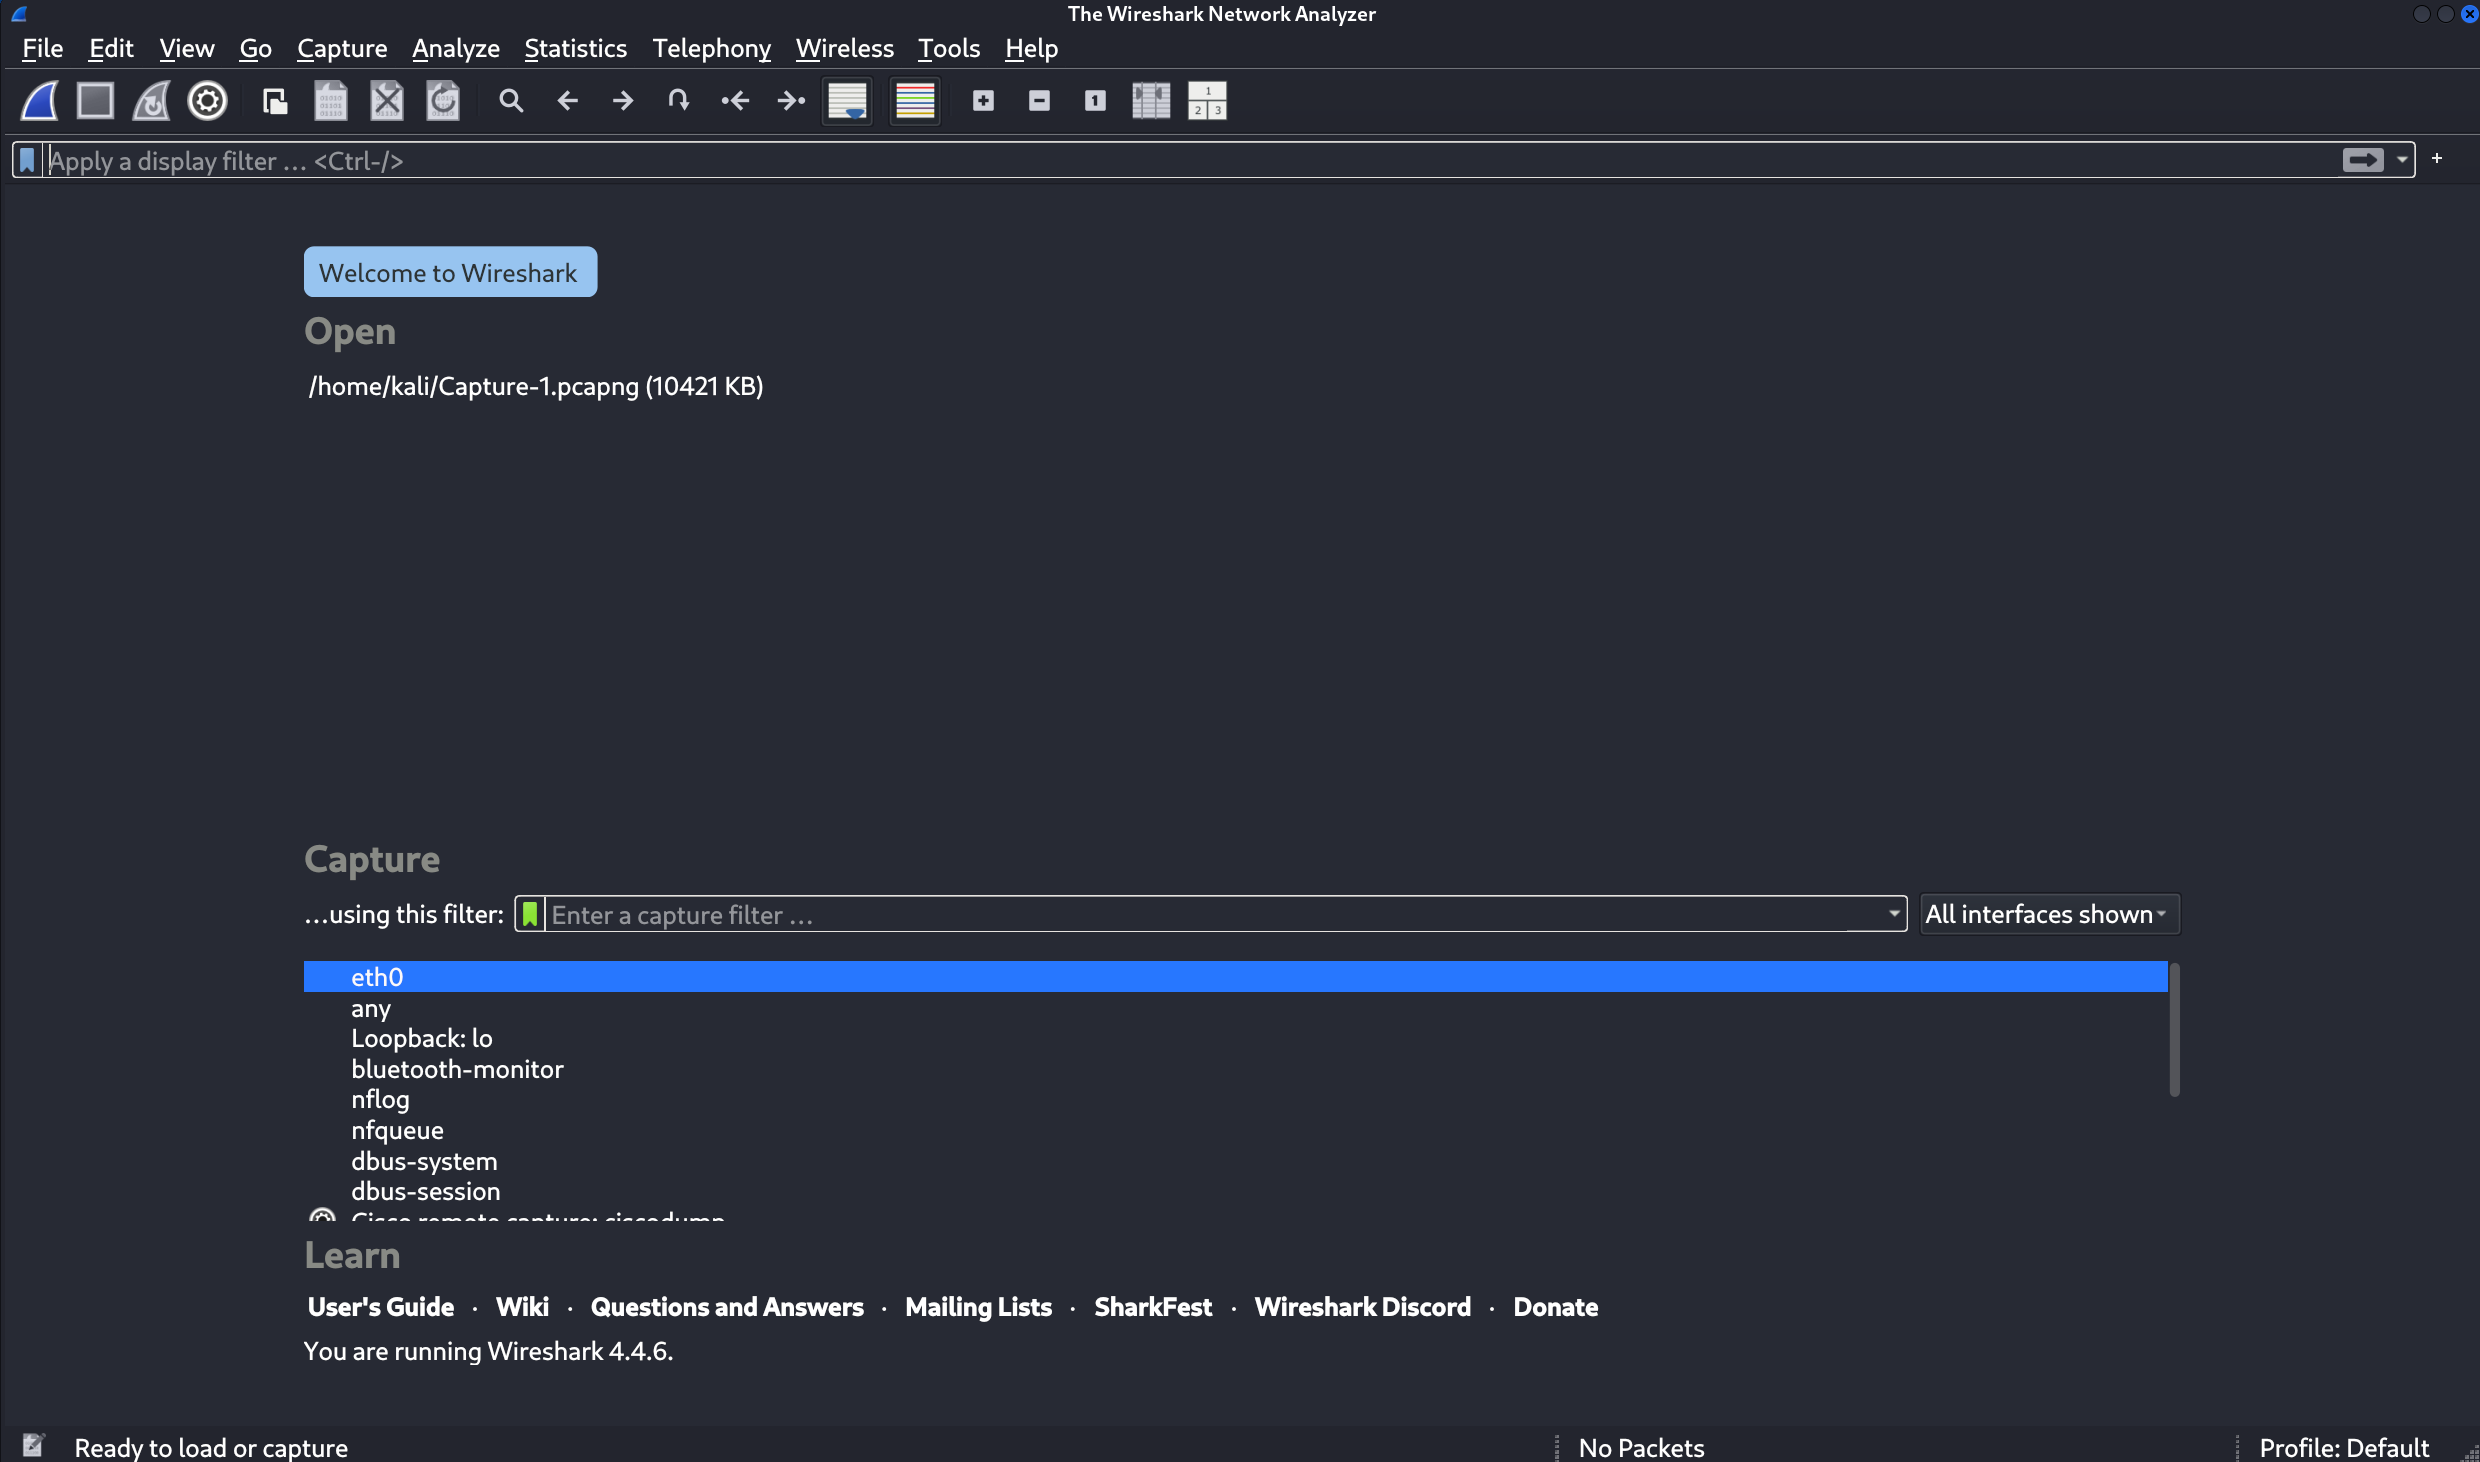Open the Edit menu

click(x=111, y=48)
